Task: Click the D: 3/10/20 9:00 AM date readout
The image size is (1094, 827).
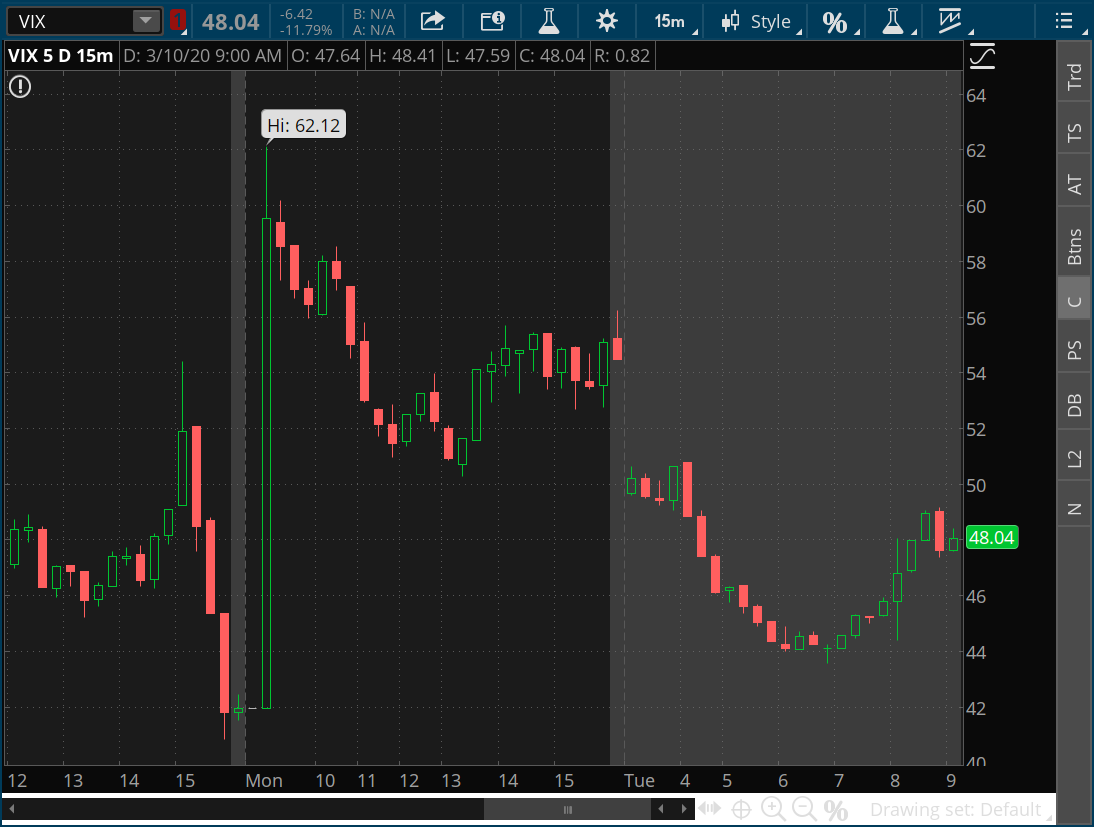Action: 202,56
